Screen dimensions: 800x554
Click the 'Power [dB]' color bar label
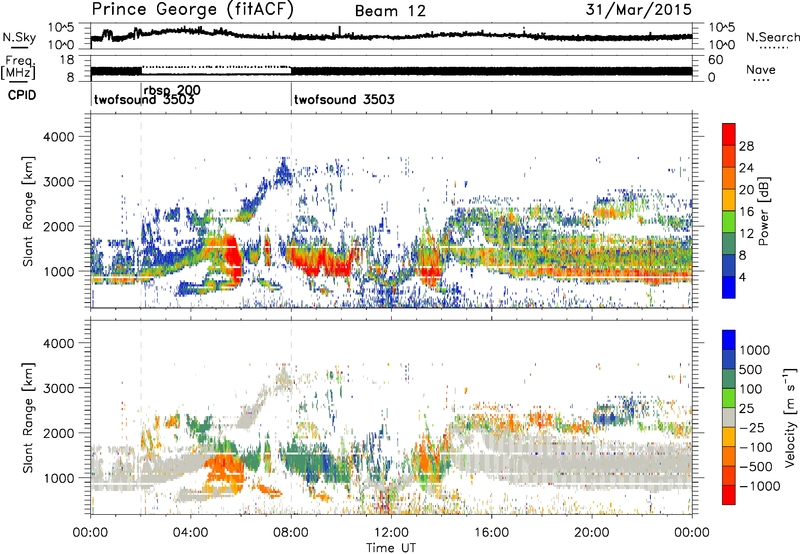(764, 211)
